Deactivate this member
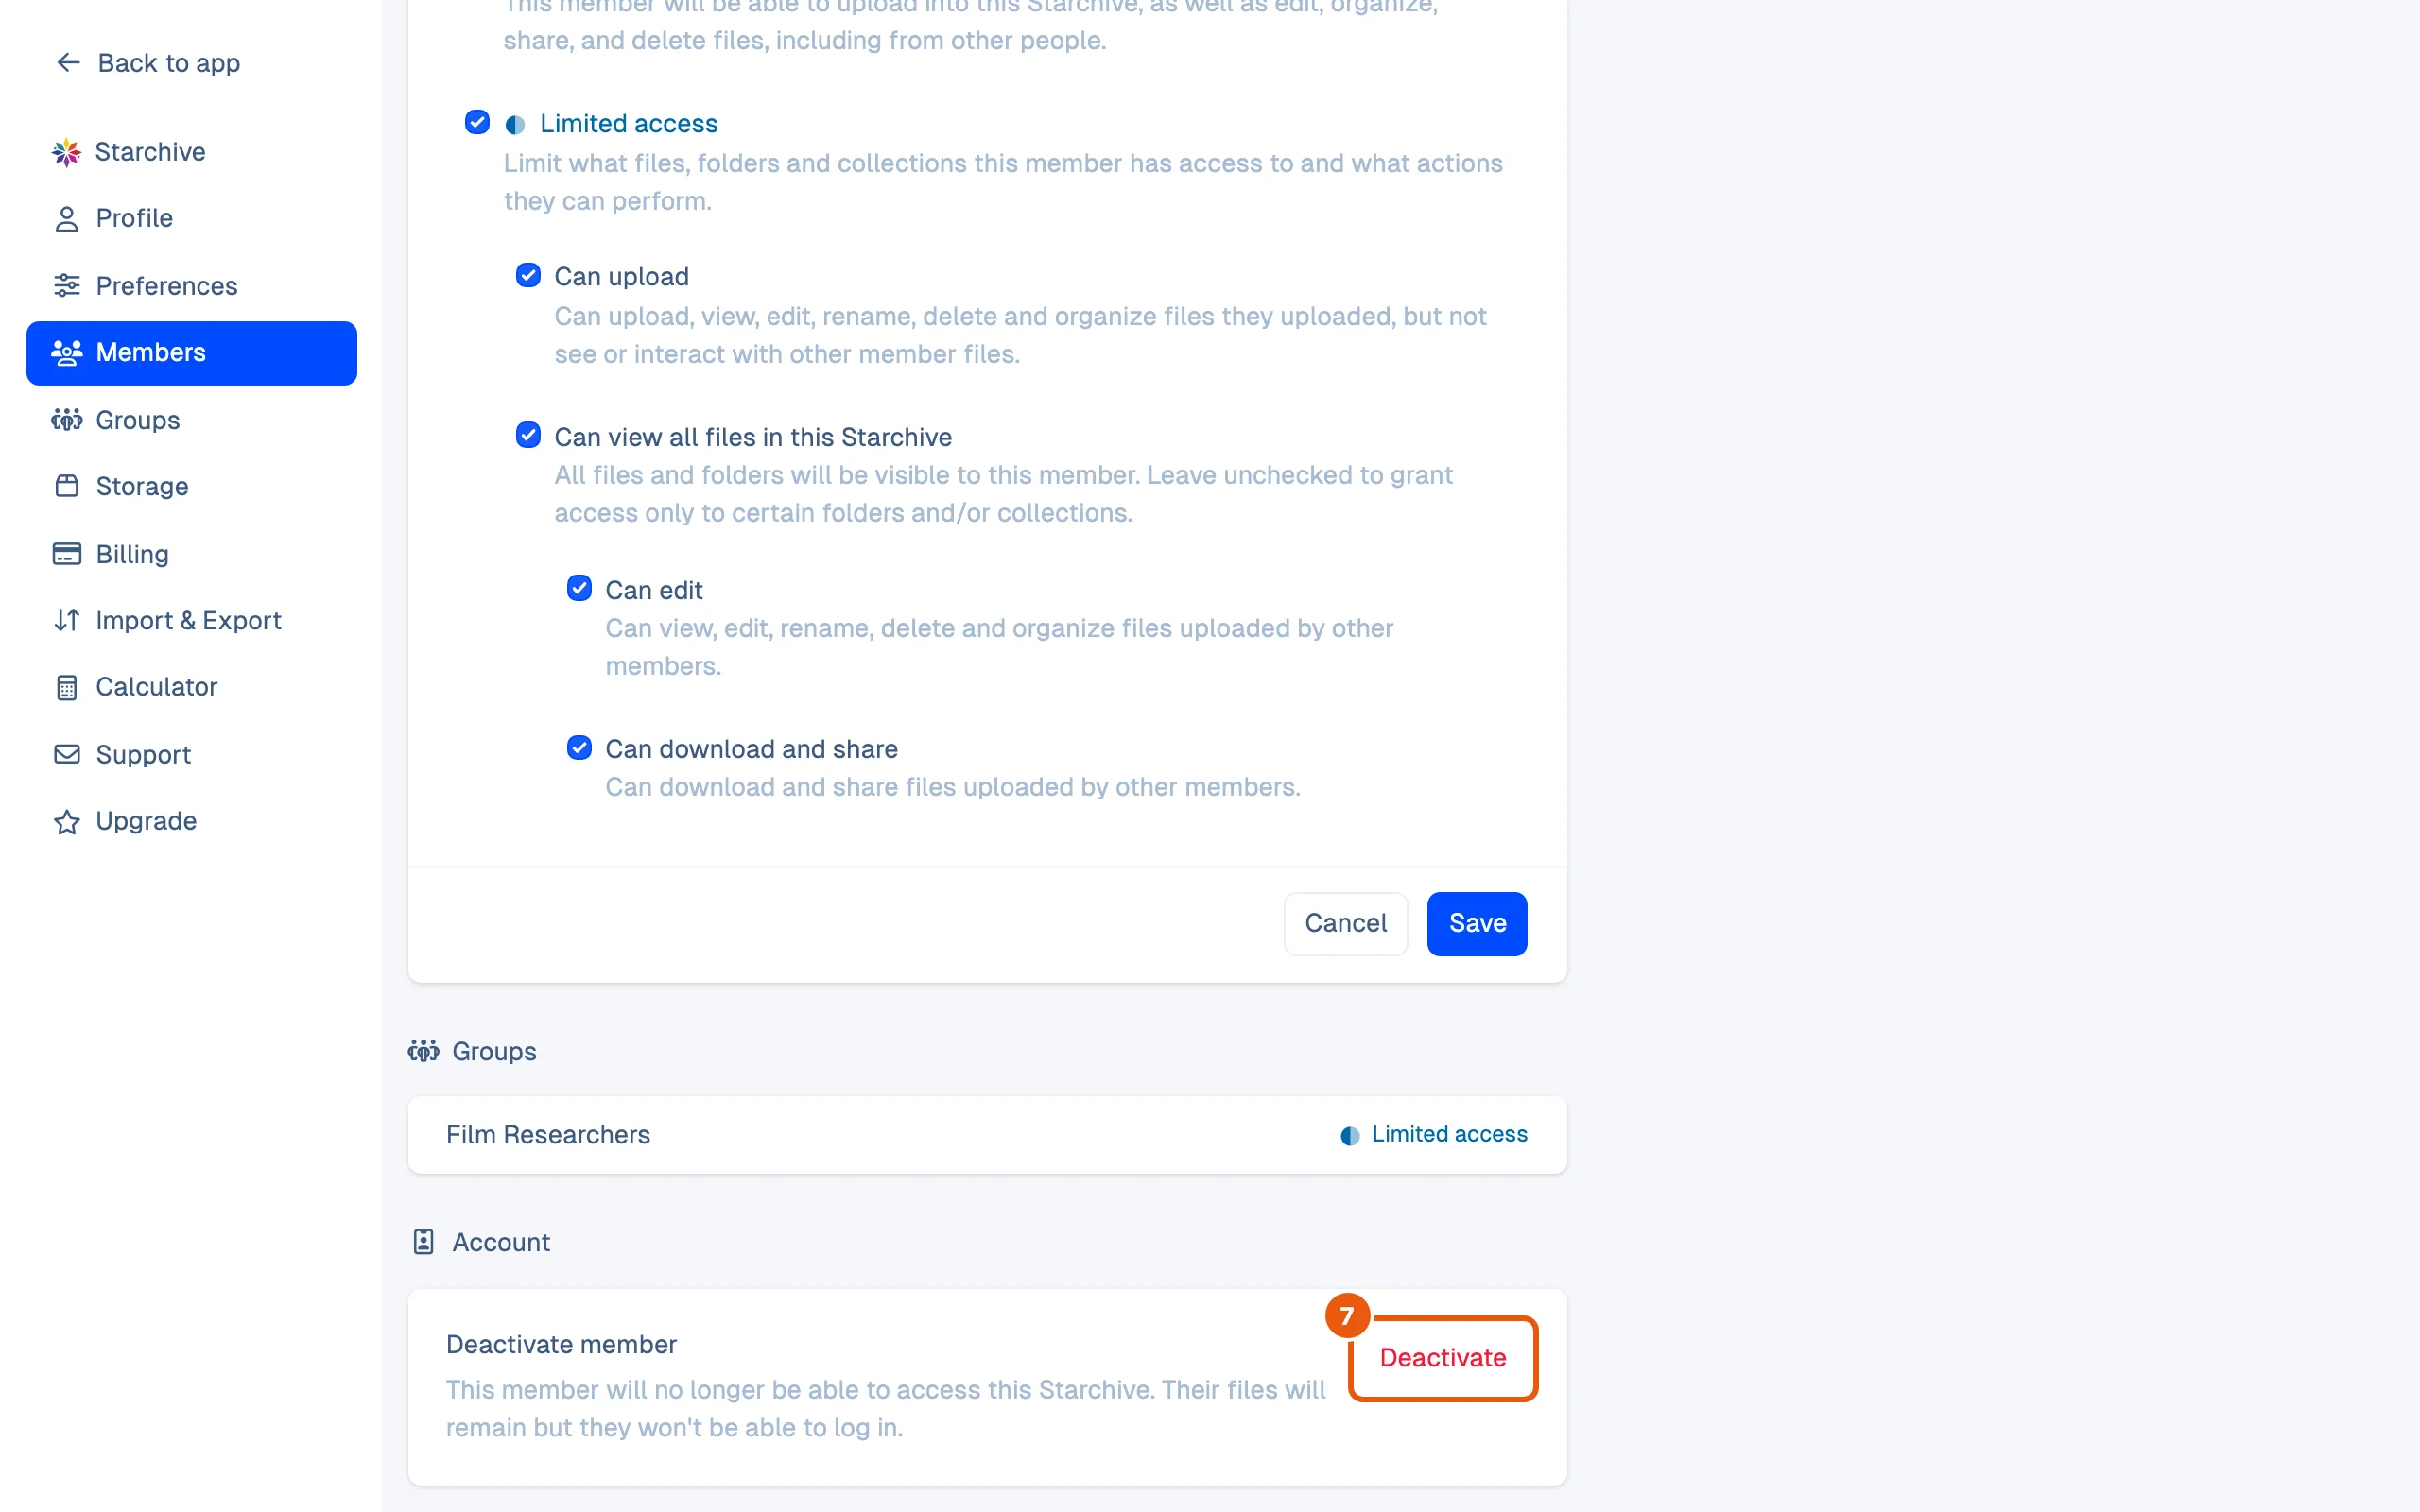Viewport: 2420px width, 1512px height. pos(1442,1358)
